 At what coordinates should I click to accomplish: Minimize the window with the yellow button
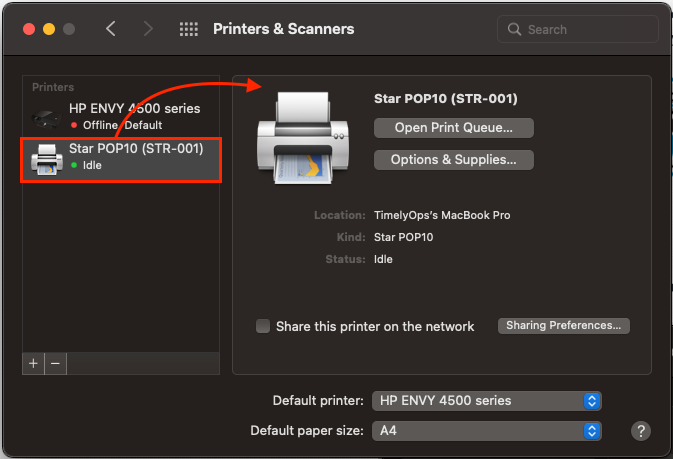pyautogui.click(x=49, y=29)
